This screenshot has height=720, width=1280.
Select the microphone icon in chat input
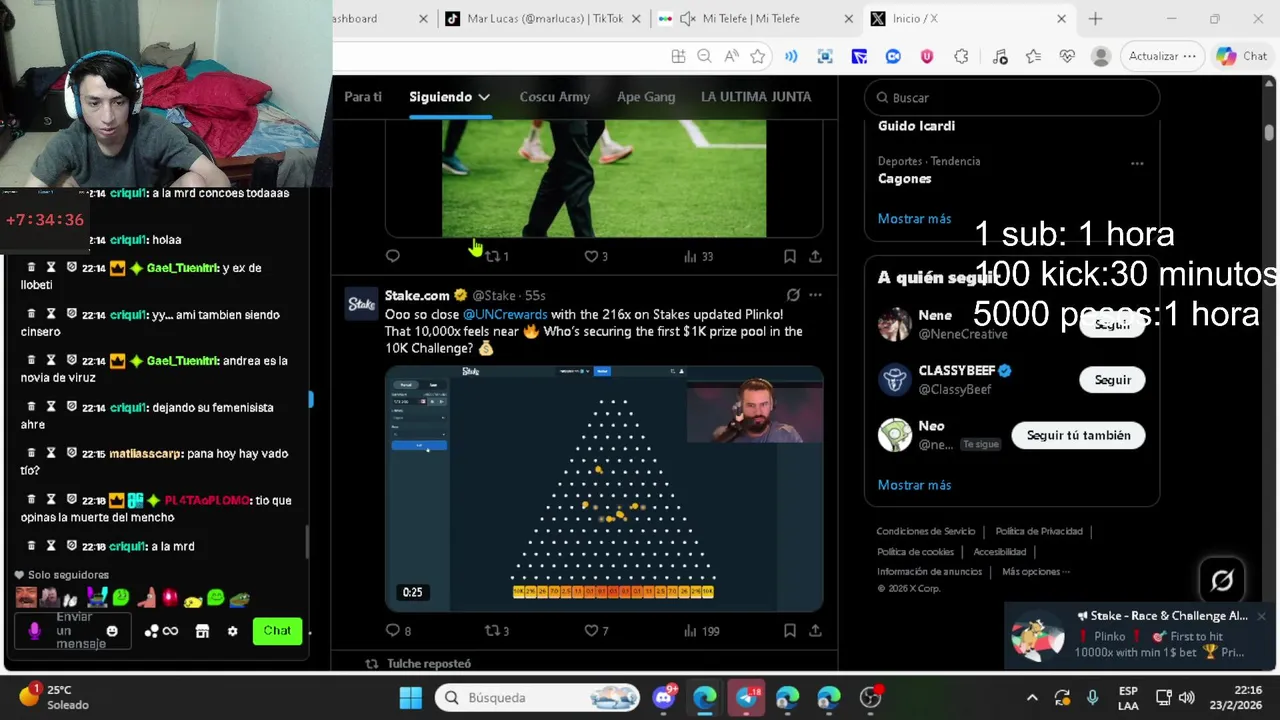[x=35, y=631]
